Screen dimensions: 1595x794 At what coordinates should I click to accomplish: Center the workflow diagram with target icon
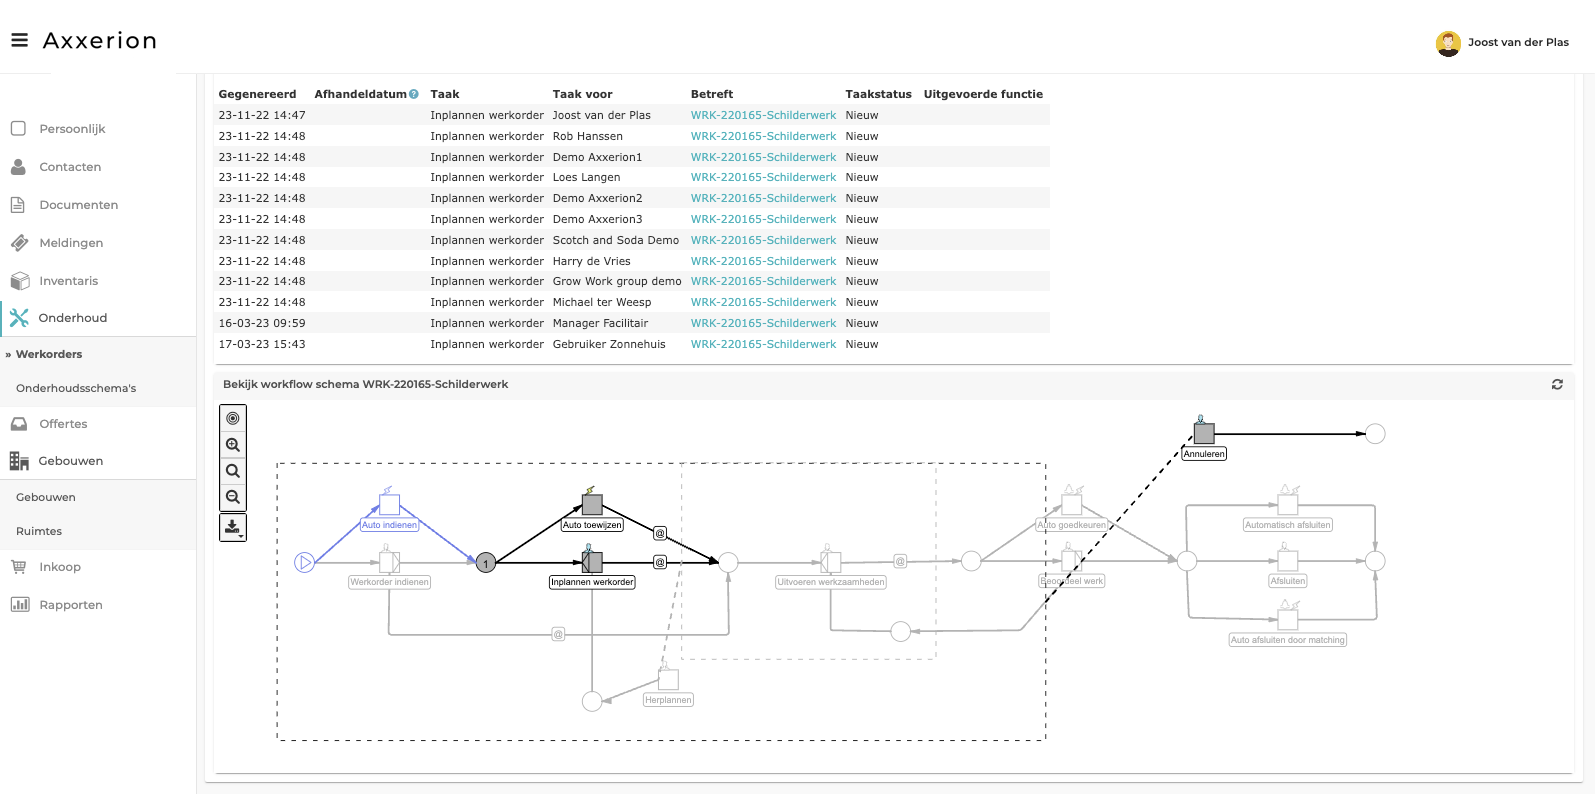[x=233, y=419]
